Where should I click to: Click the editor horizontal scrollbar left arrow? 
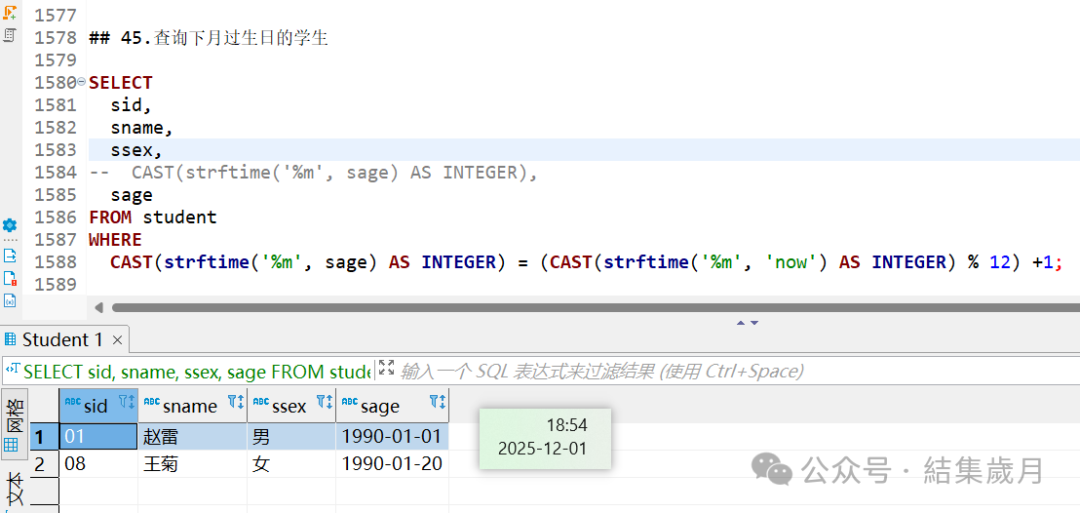(98, 307)
